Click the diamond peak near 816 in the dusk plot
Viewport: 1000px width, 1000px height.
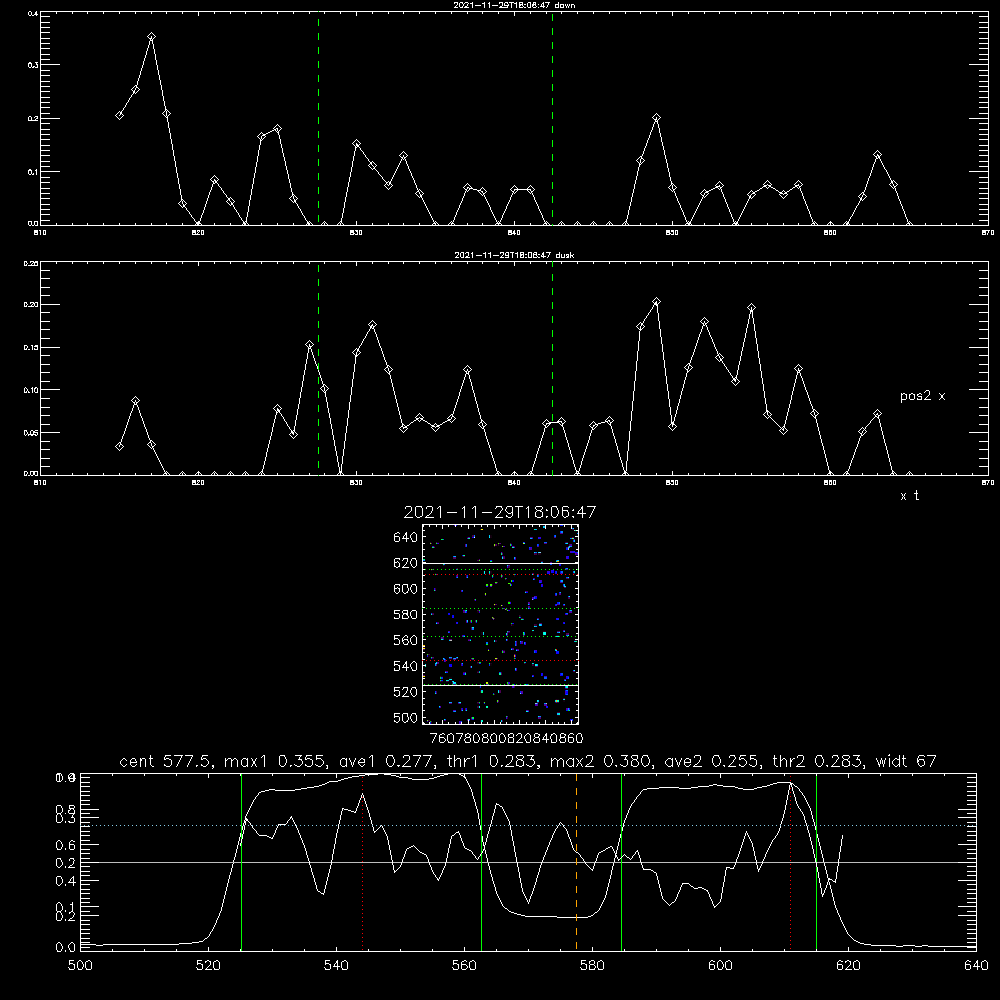pos(135,401)
